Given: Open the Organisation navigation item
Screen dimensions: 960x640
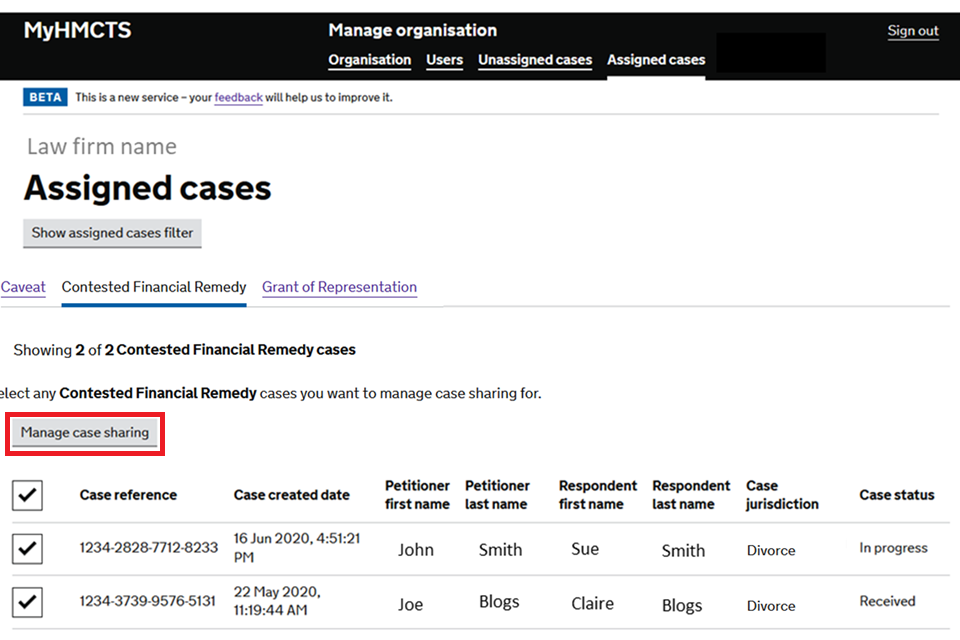Looking at the screenshot, I should coord(370,60).
